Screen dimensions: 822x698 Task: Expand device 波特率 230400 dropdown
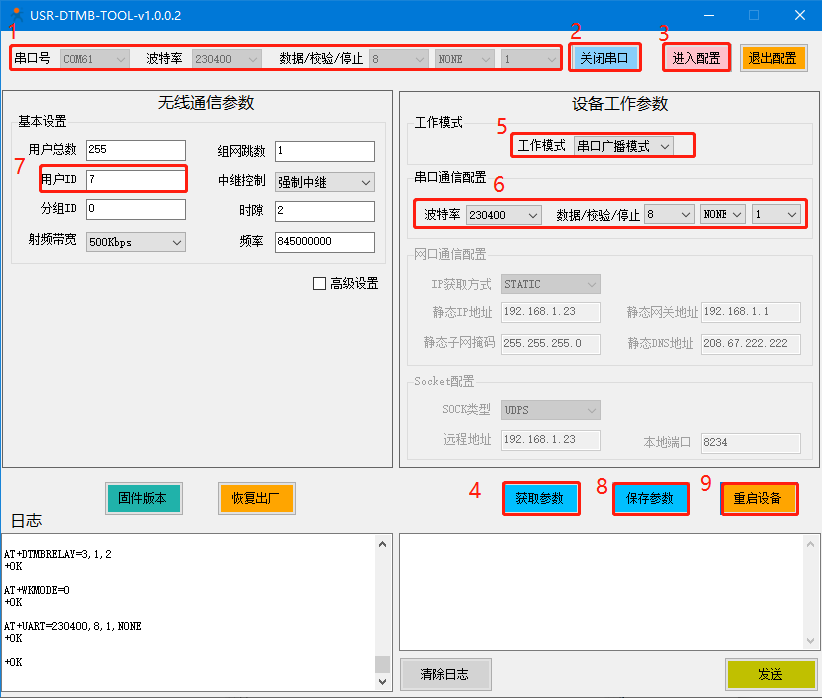click(504, 215)
